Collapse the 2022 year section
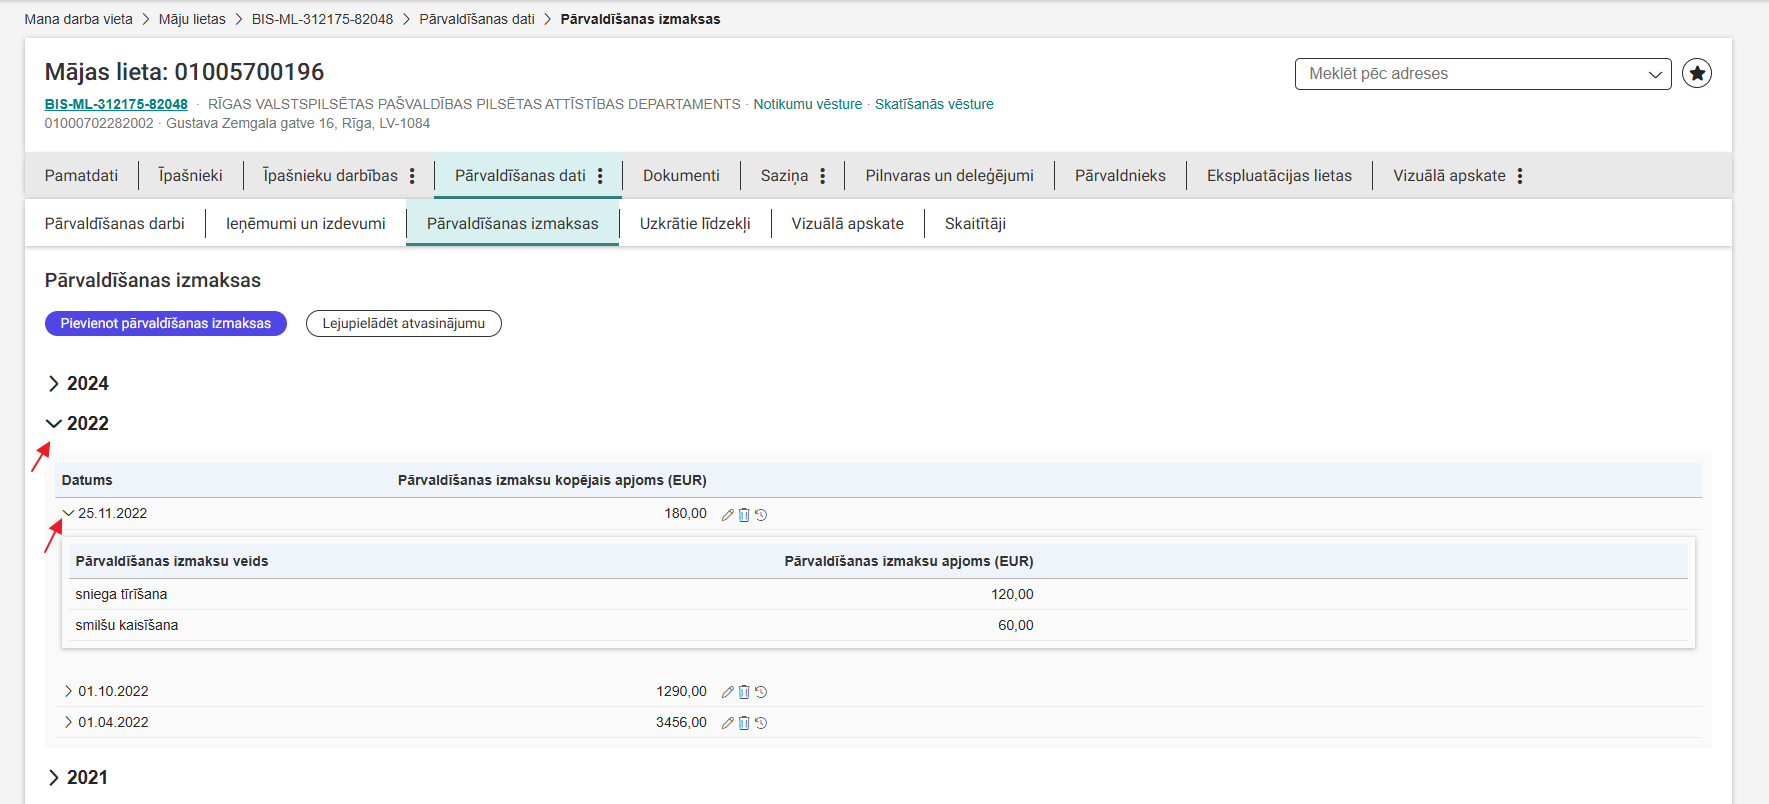Screen dimensions: 1769x804 coord(54,424)
